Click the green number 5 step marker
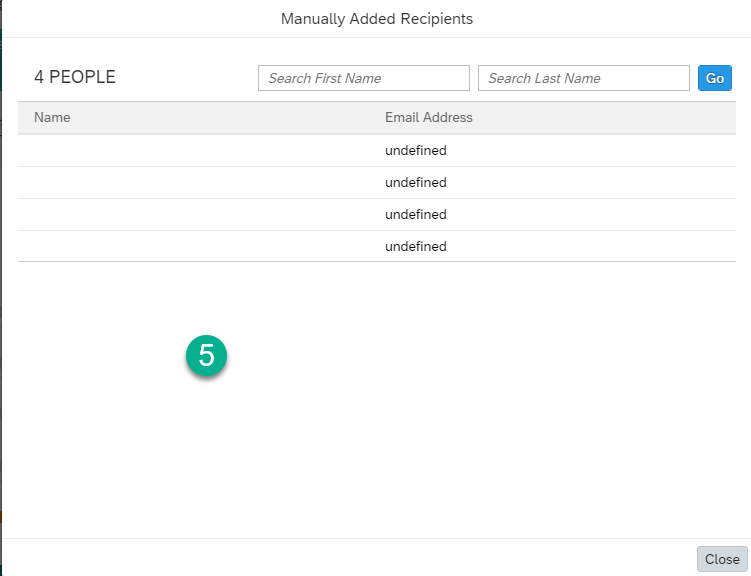The width and height of the screenshot is (751, 576). pyautogui.click(x=206, y=355)
